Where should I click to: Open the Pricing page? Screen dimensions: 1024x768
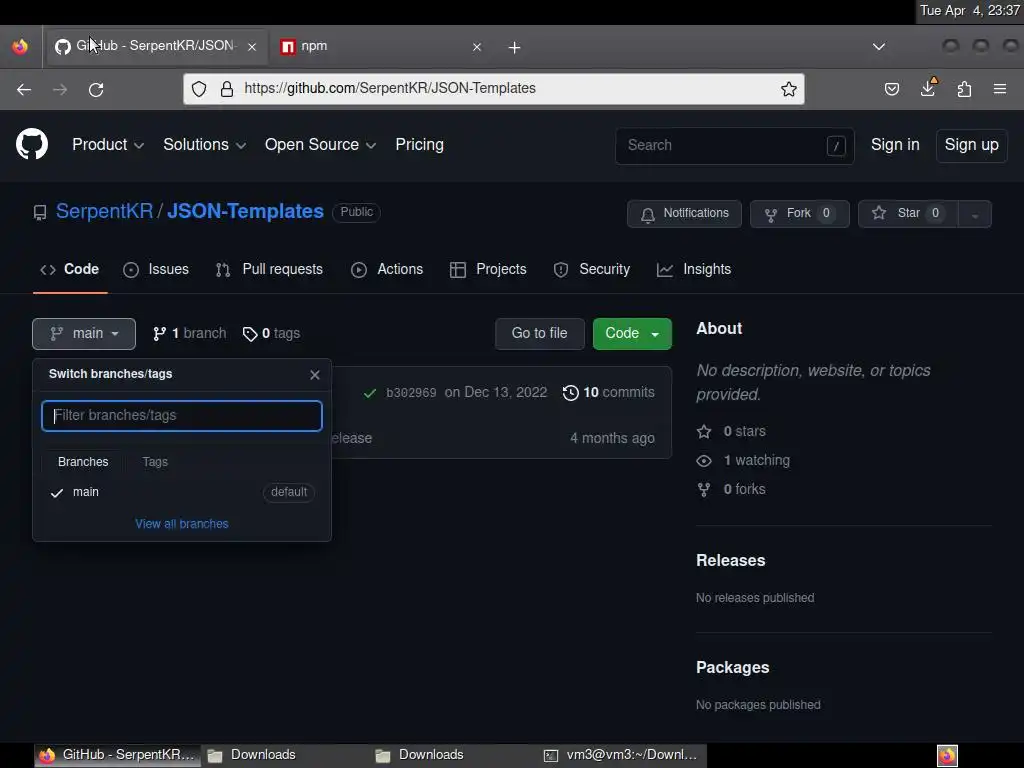coord(419,145)
